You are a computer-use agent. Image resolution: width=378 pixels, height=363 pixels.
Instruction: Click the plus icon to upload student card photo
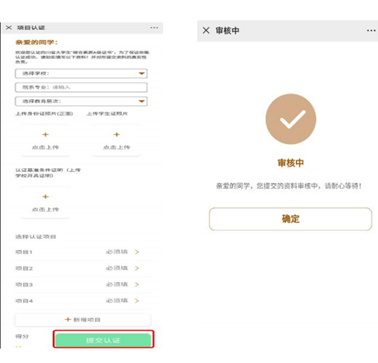[x=116, y=134]
